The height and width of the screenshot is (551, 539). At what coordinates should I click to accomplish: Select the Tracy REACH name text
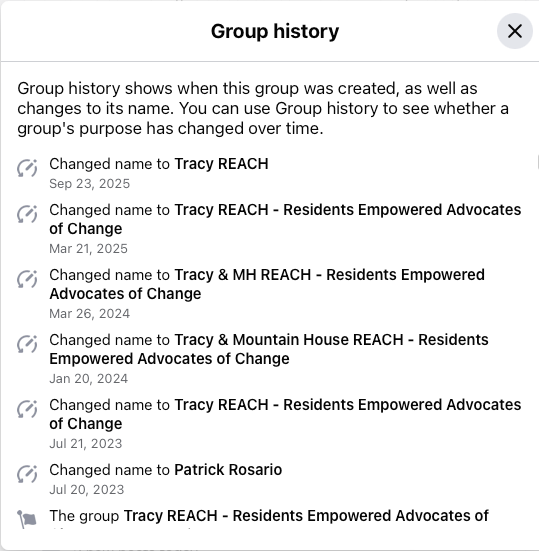(x=221, y=164)
